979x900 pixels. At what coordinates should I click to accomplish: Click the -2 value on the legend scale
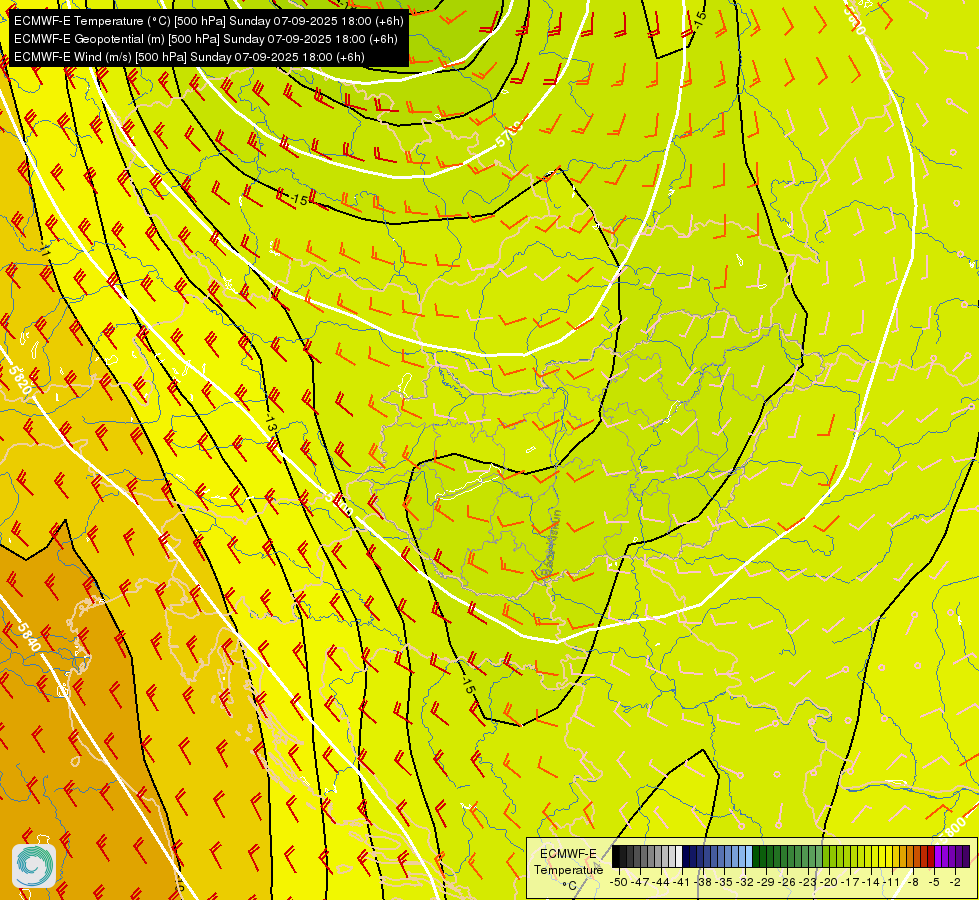pos(955,883)
